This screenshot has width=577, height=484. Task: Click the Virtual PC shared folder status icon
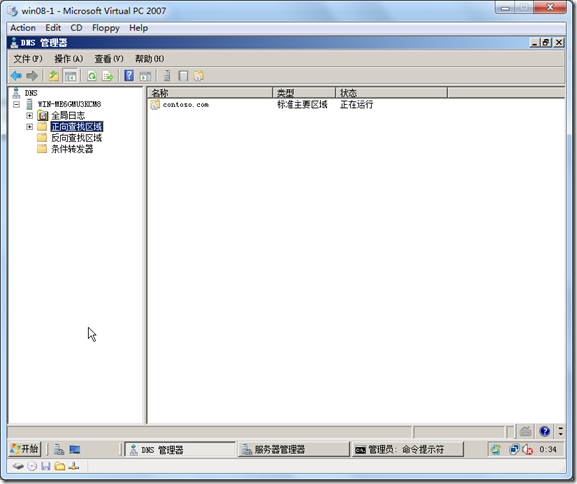tap(60, 467)
